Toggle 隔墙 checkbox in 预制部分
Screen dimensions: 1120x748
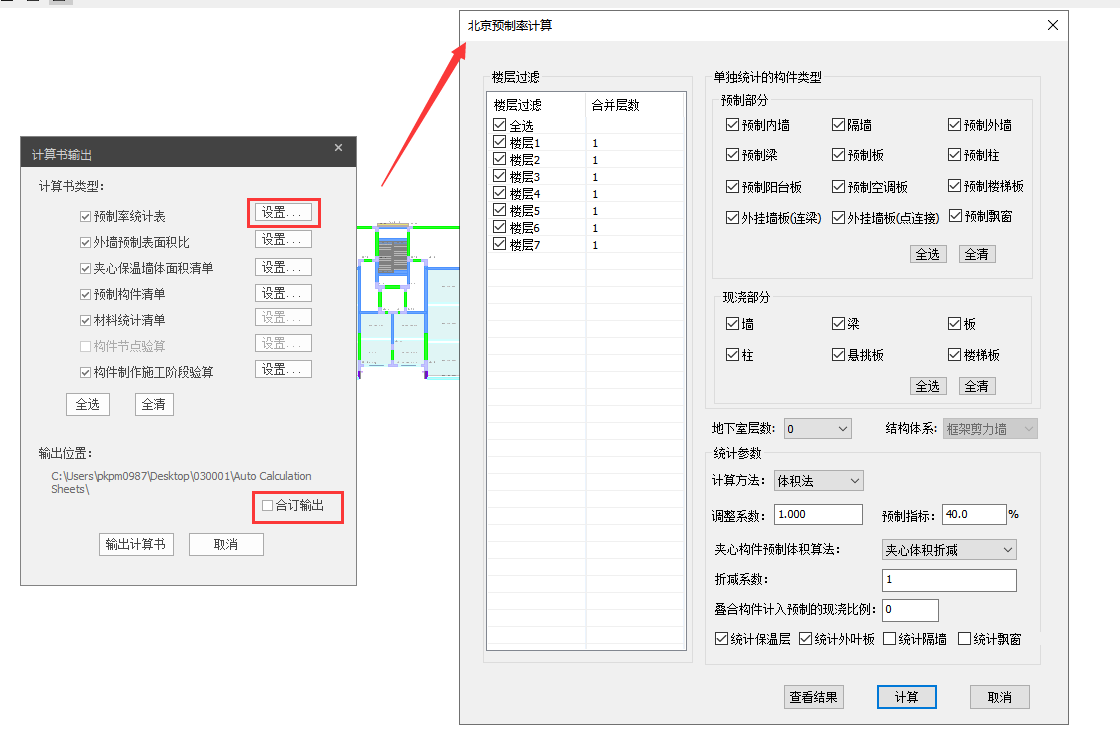[x=839, y=125]
